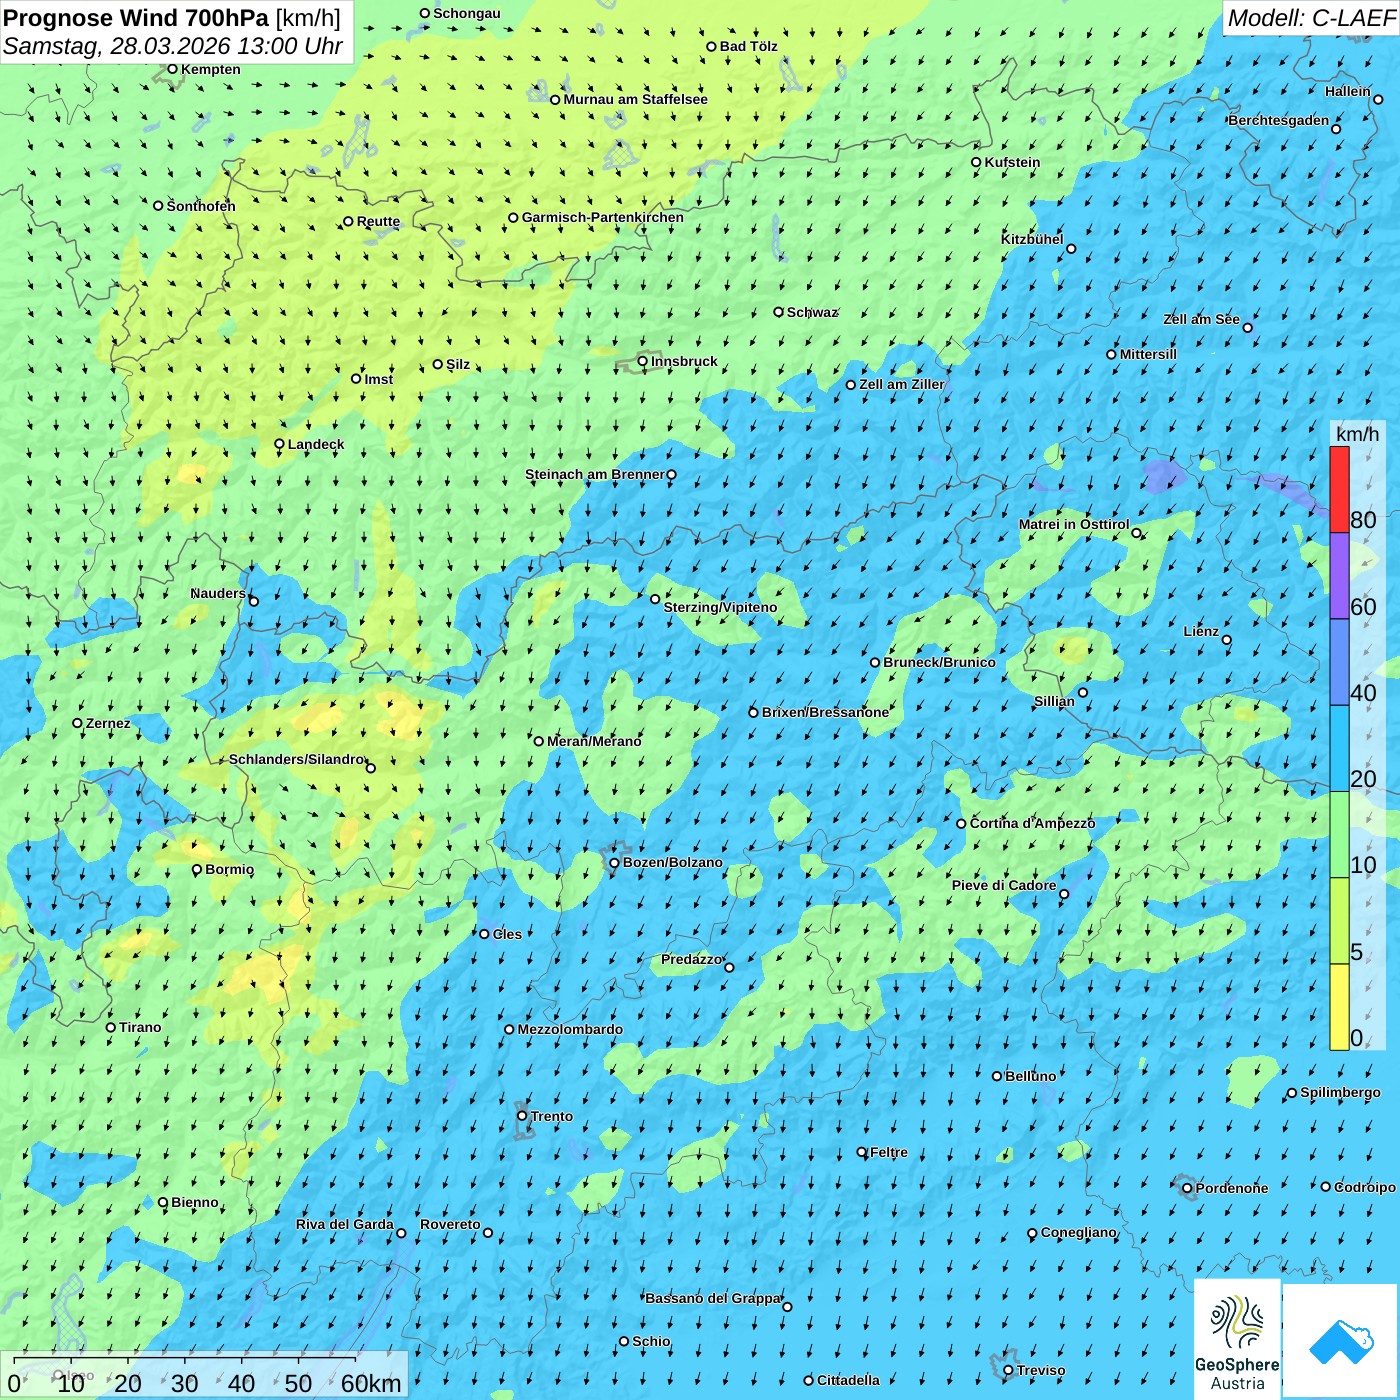Click the 'Matrei in Osttirol' label
Screen dimensions: 1400x1400
coord(1074,524)
